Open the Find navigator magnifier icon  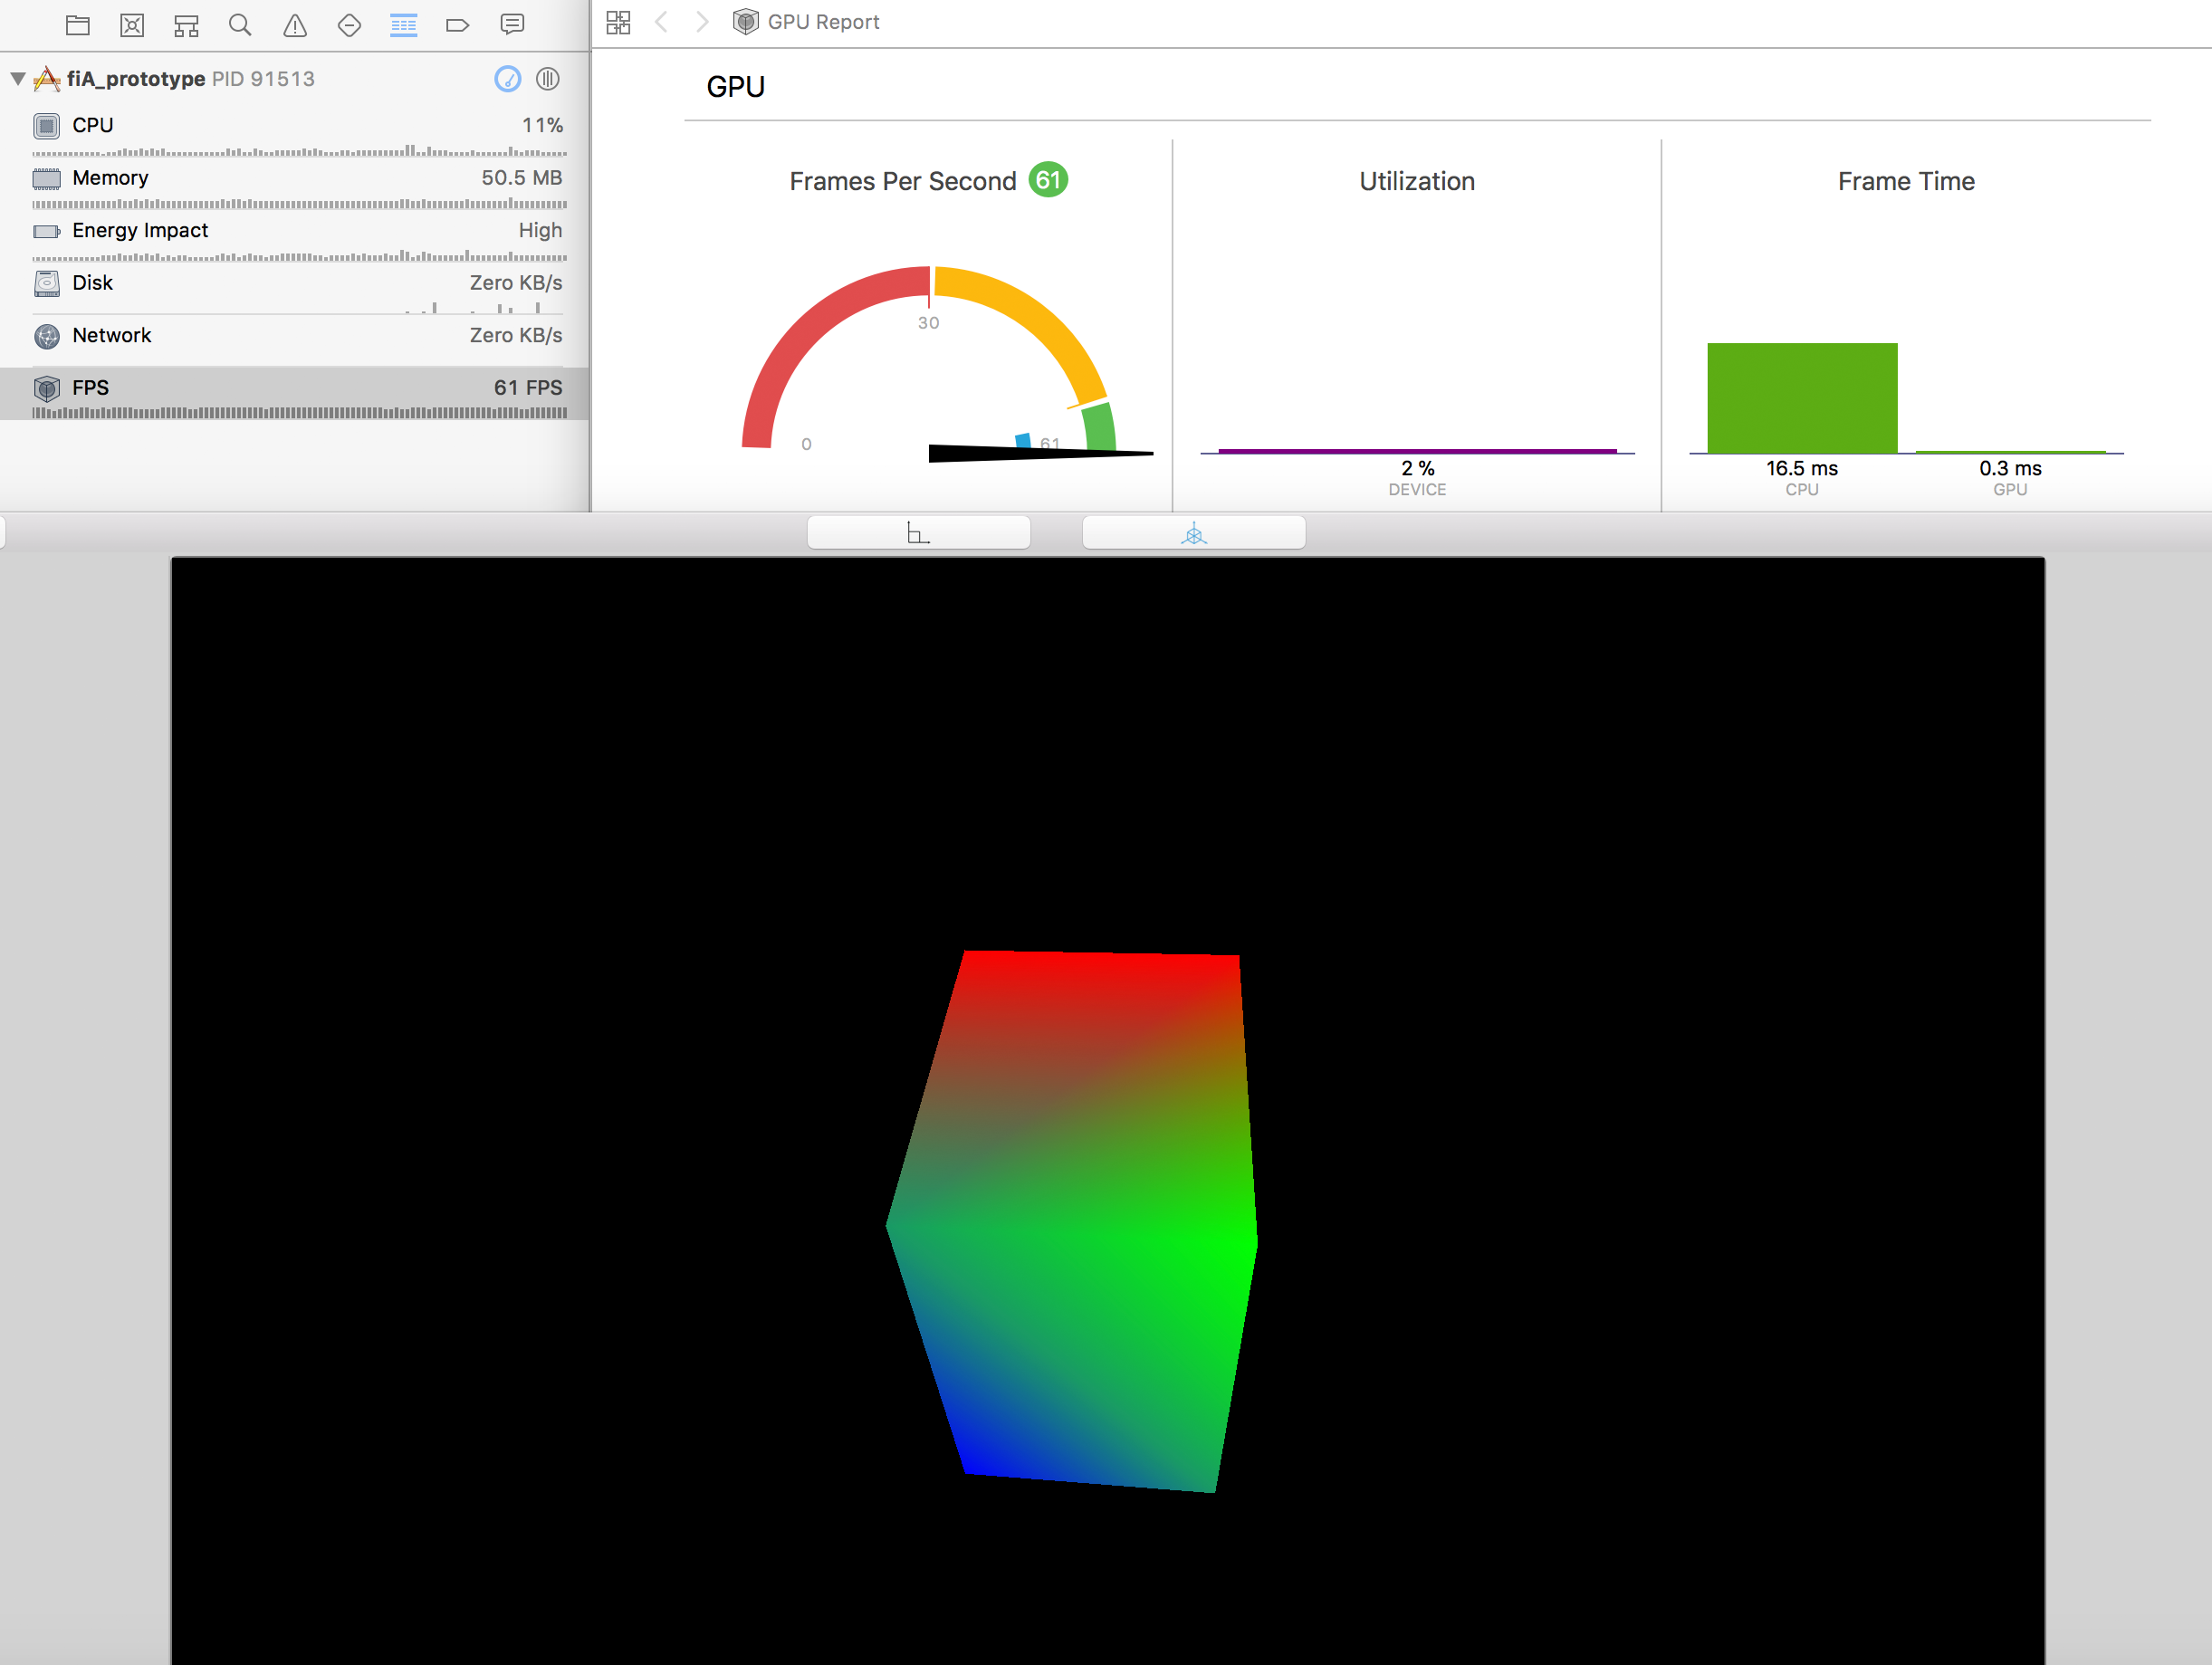coord(240,25)
